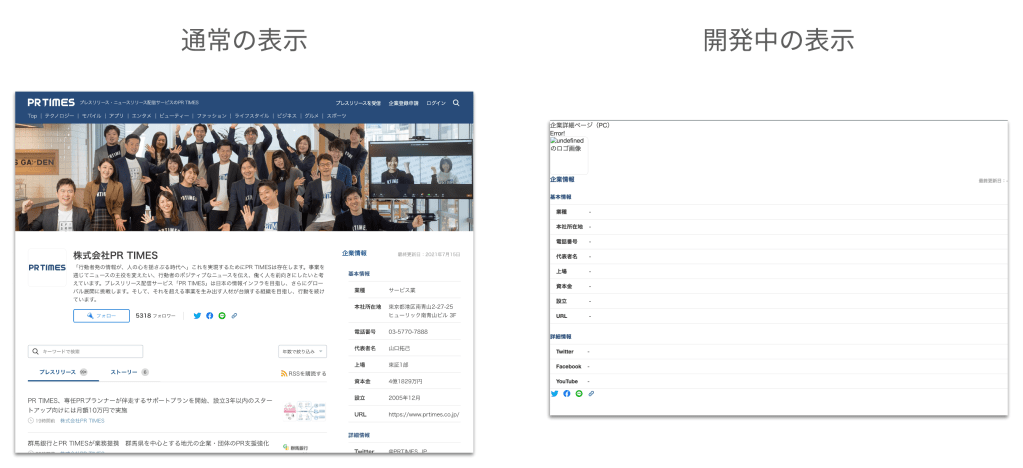This screenshot has height=468, width=1023.
Task: Click the Twitter icon below the YouTube row
Action: click(x=554, y=394)
